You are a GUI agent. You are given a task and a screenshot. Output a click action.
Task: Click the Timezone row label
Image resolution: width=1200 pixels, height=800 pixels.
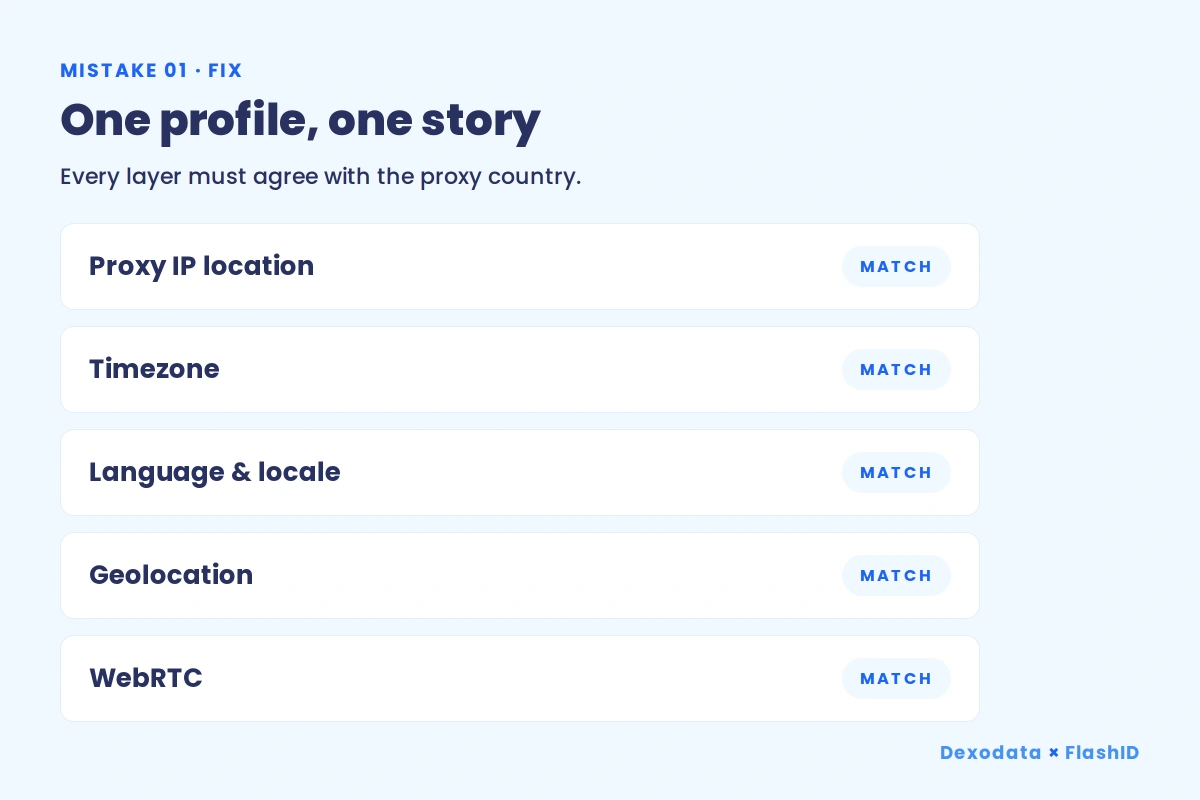tap(154, 369)
